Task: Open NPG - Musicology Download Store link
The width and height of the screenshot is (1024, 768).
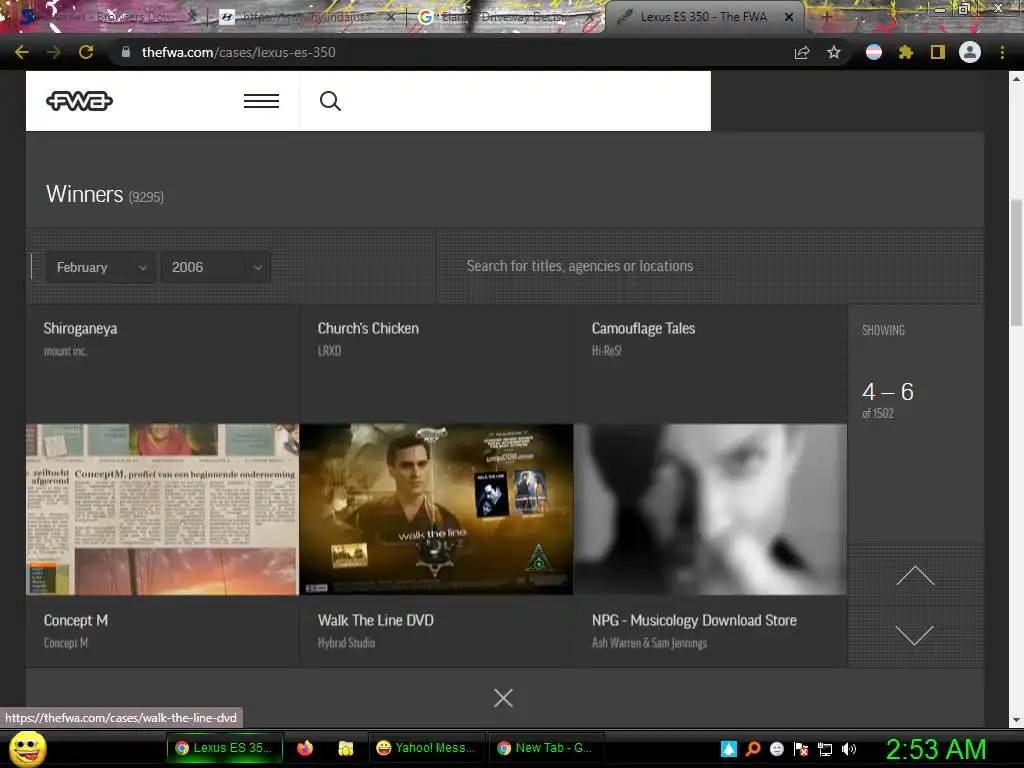Action: click(x=694, y=620)
